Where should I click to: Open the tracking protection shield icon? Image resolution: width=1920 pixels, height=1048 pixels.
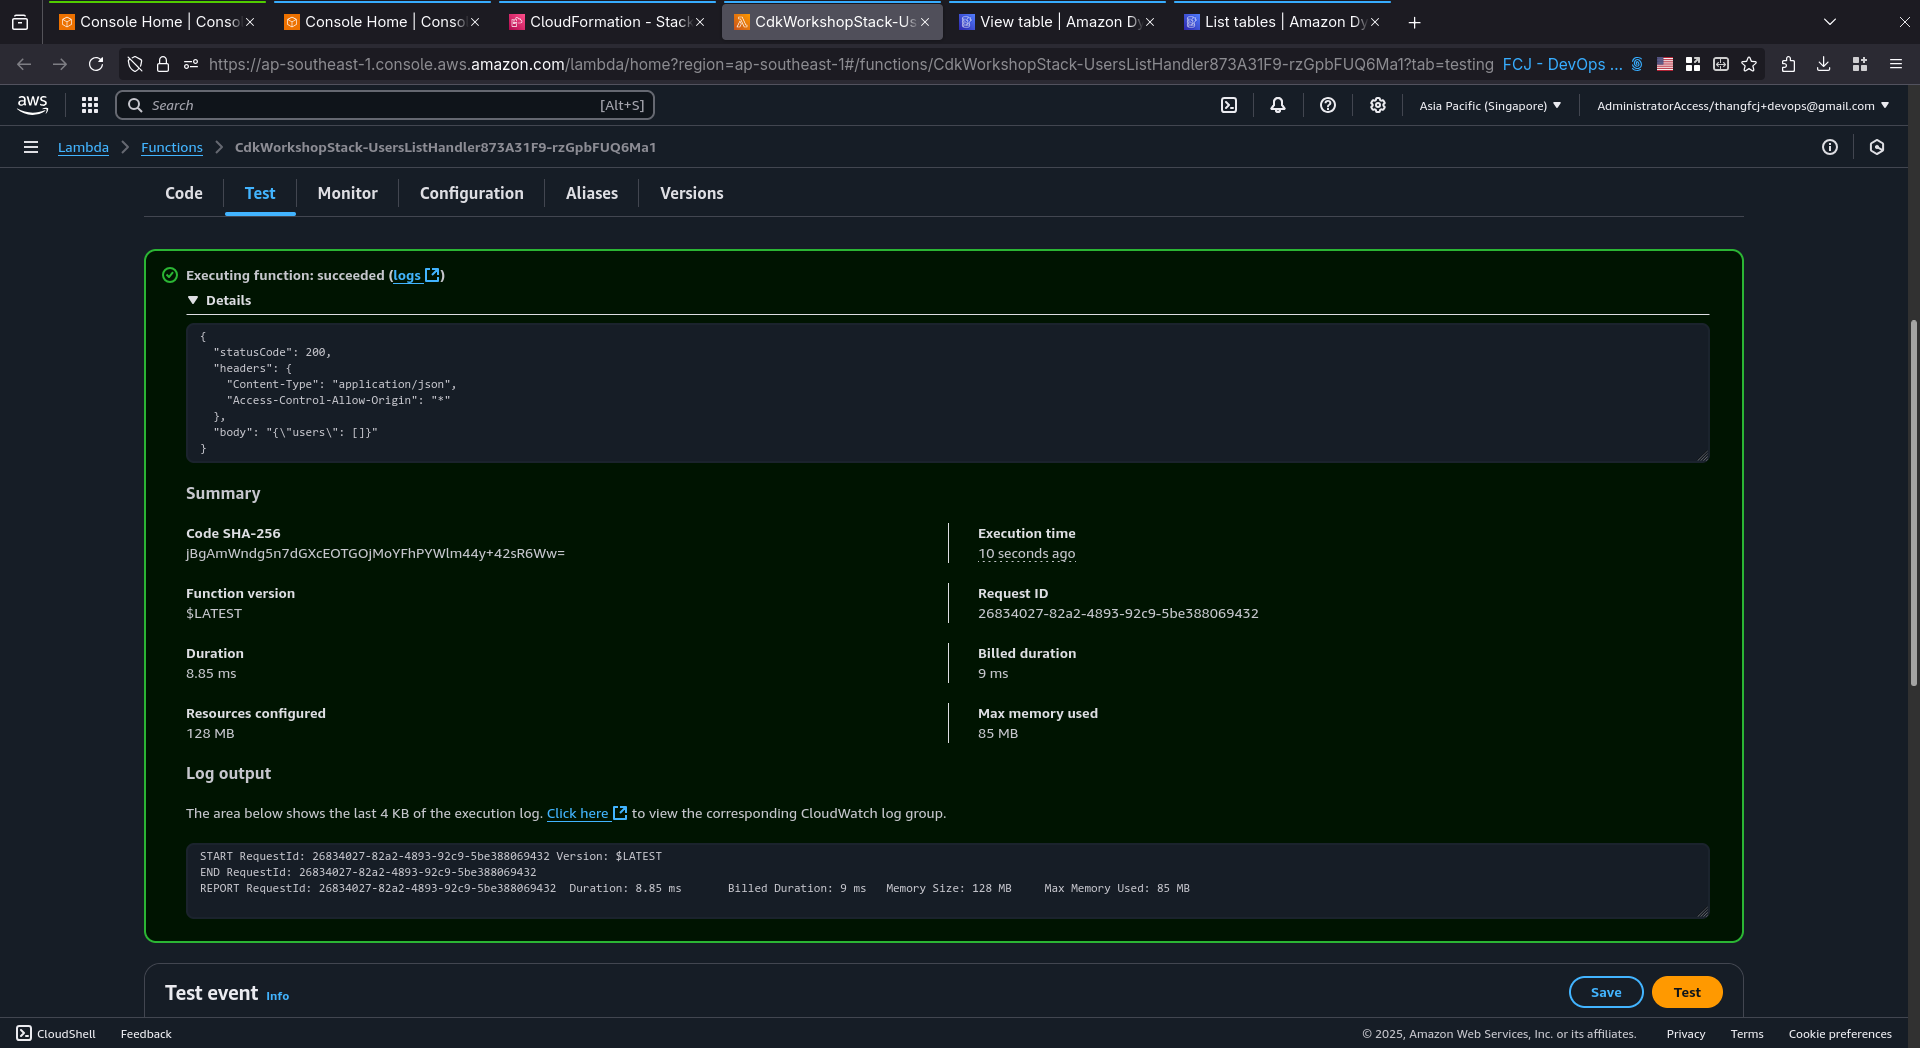(x=135, y=64)
